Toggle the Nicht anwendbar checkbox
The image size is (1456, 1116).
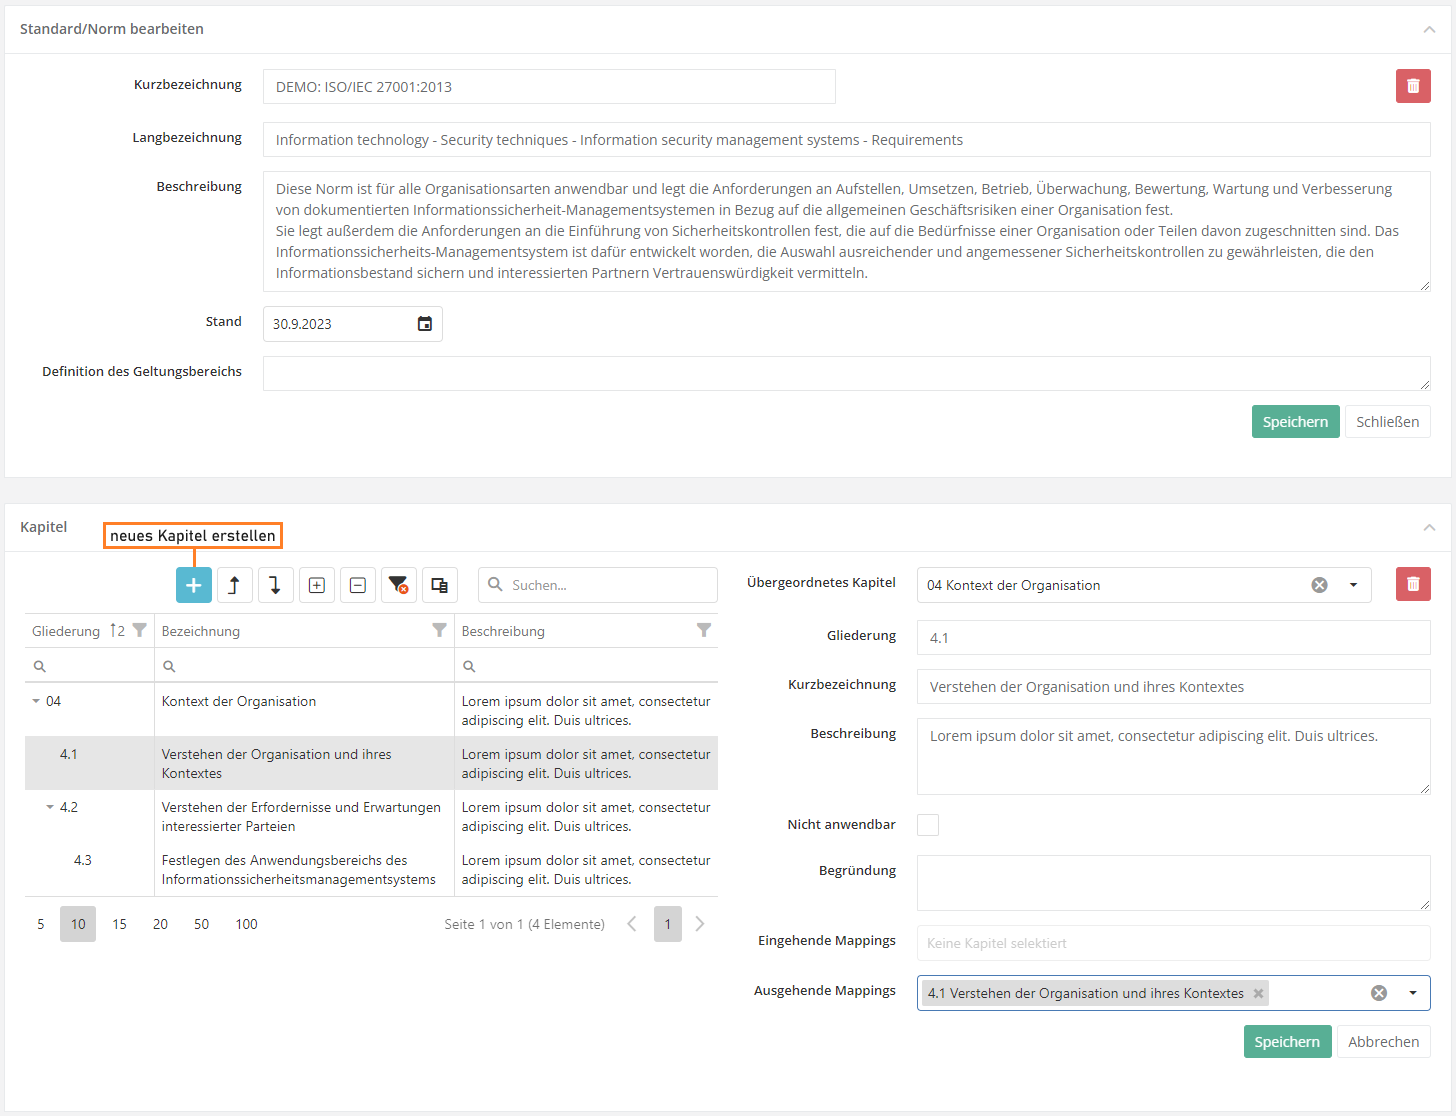pos(928,825)
